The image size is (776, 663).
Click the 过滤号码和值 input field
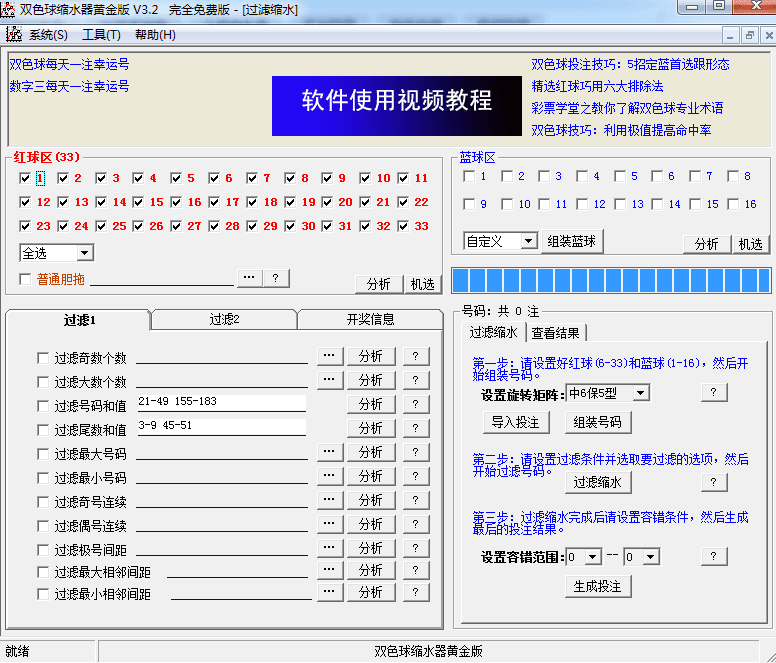221,402
